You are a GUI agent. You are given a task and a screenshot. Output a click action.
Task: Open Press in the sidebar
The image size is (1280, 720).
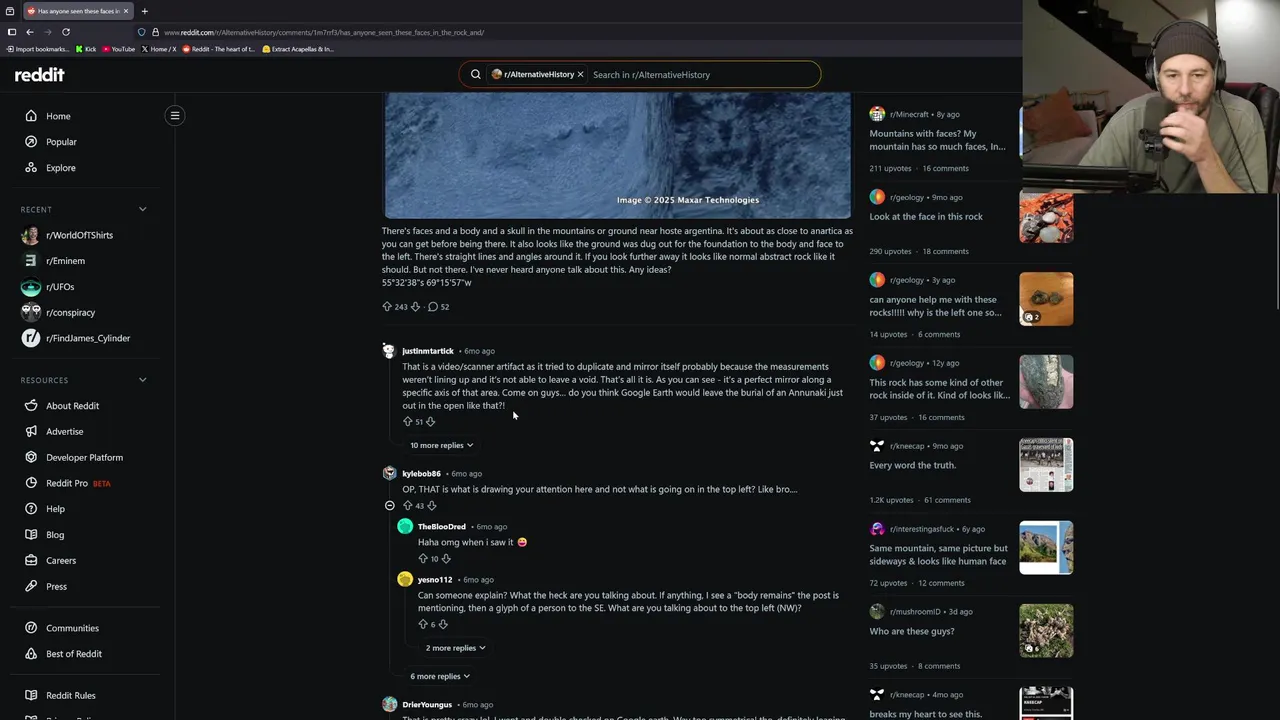56,587
